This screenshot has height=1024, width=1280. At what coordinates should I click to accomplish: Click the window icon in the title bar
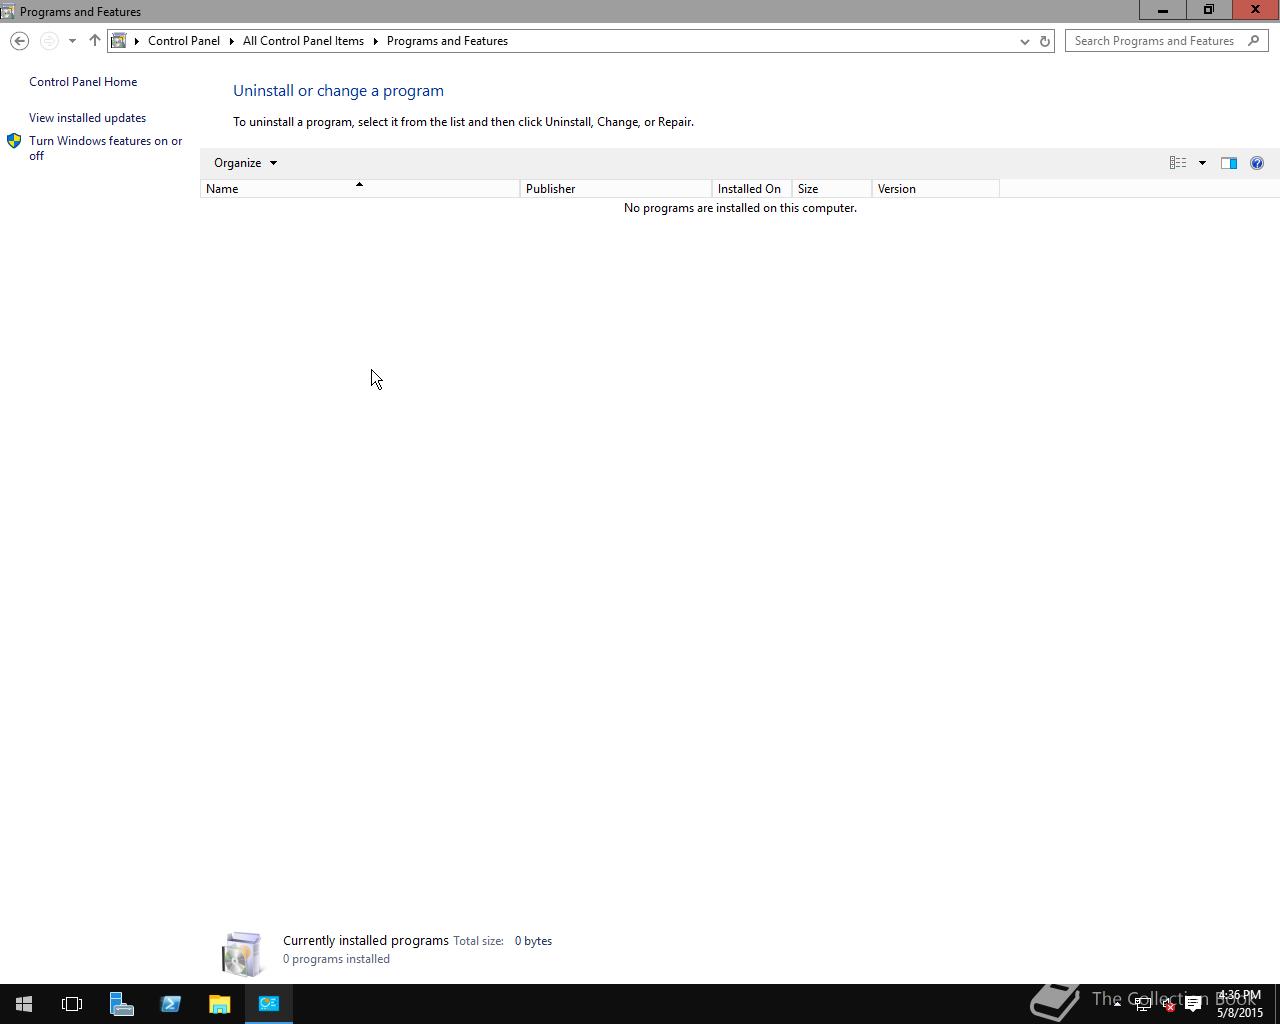tap(8, 11)
